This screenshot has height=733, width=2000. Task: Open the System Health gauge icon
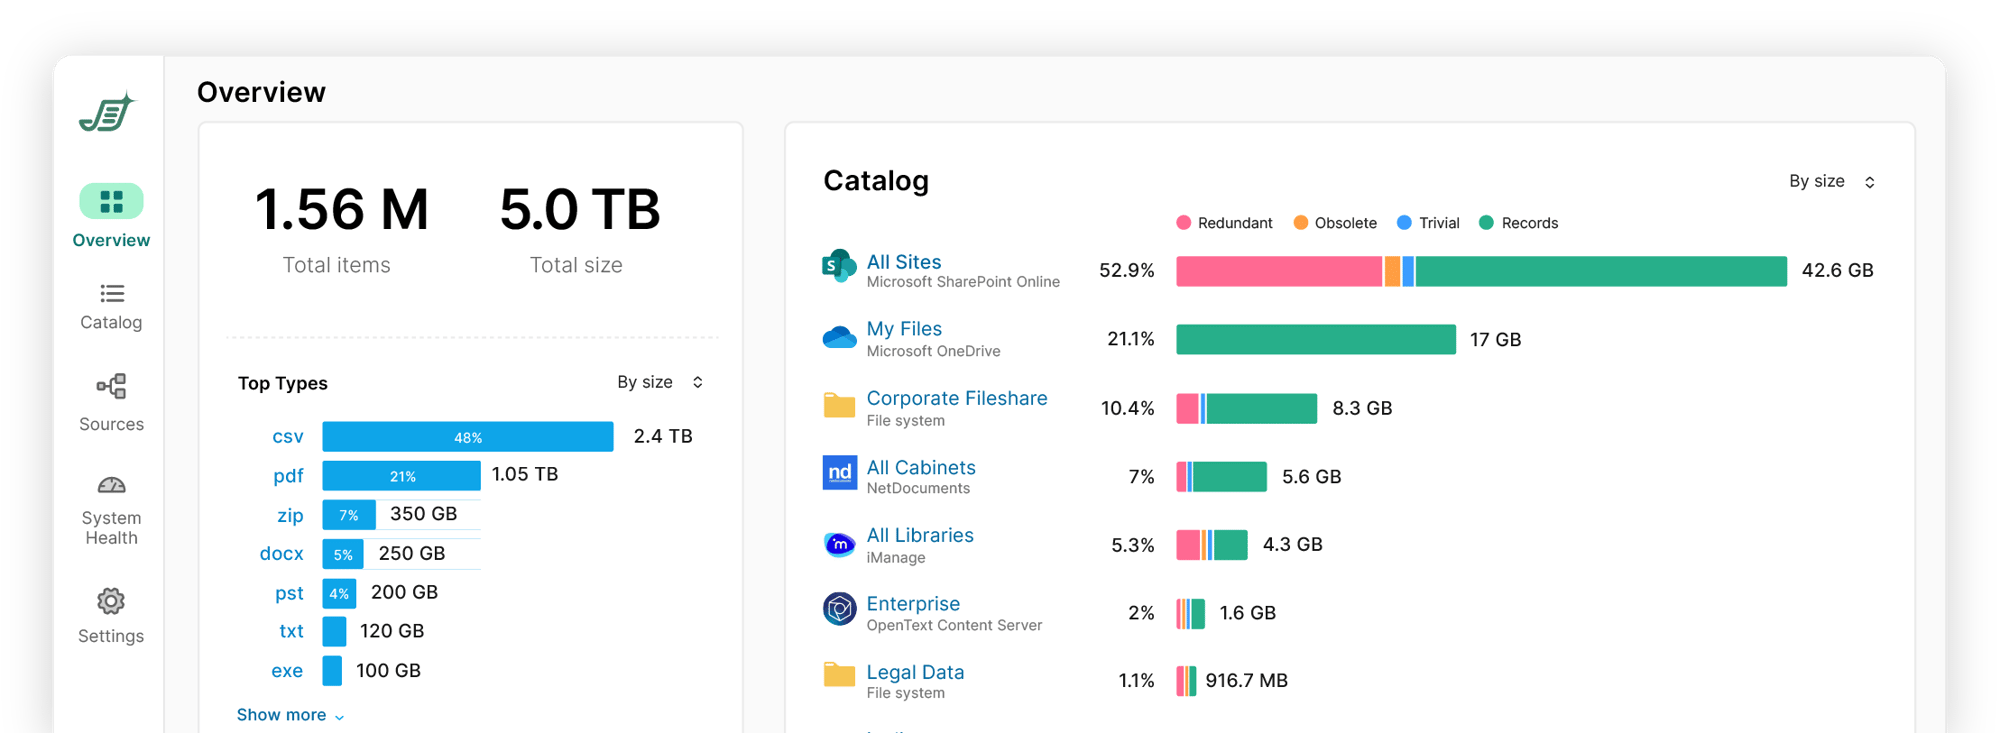click(x=111, y=486)
